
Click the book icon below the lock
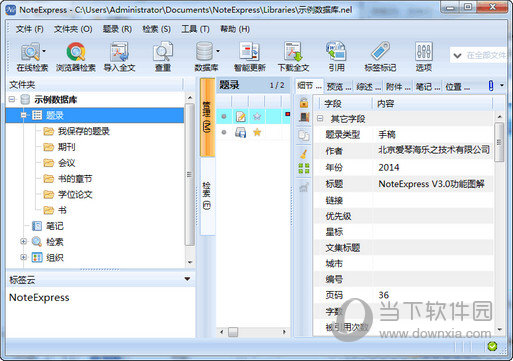click(304, 118)
